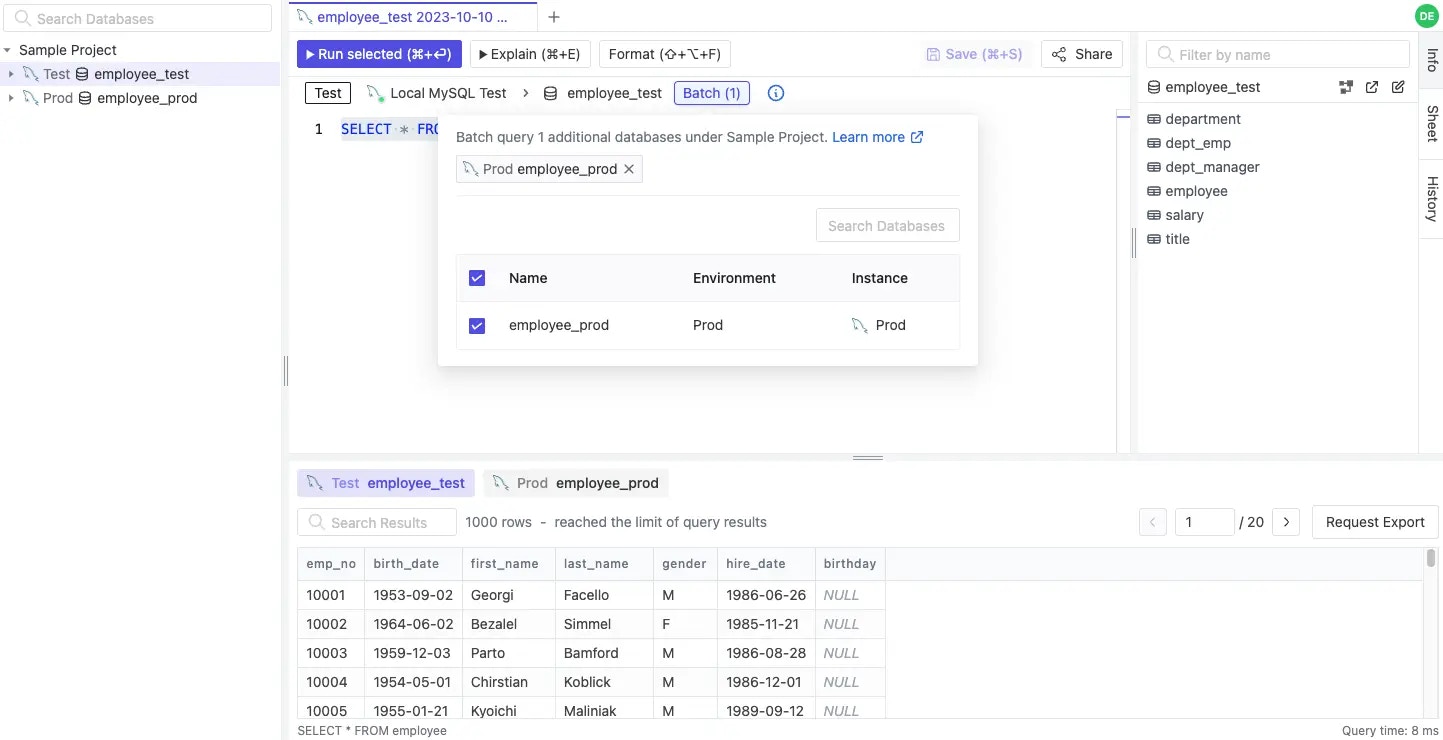
Task: Add new sheet tab with plus icon
Action: (x=554, y=17)
